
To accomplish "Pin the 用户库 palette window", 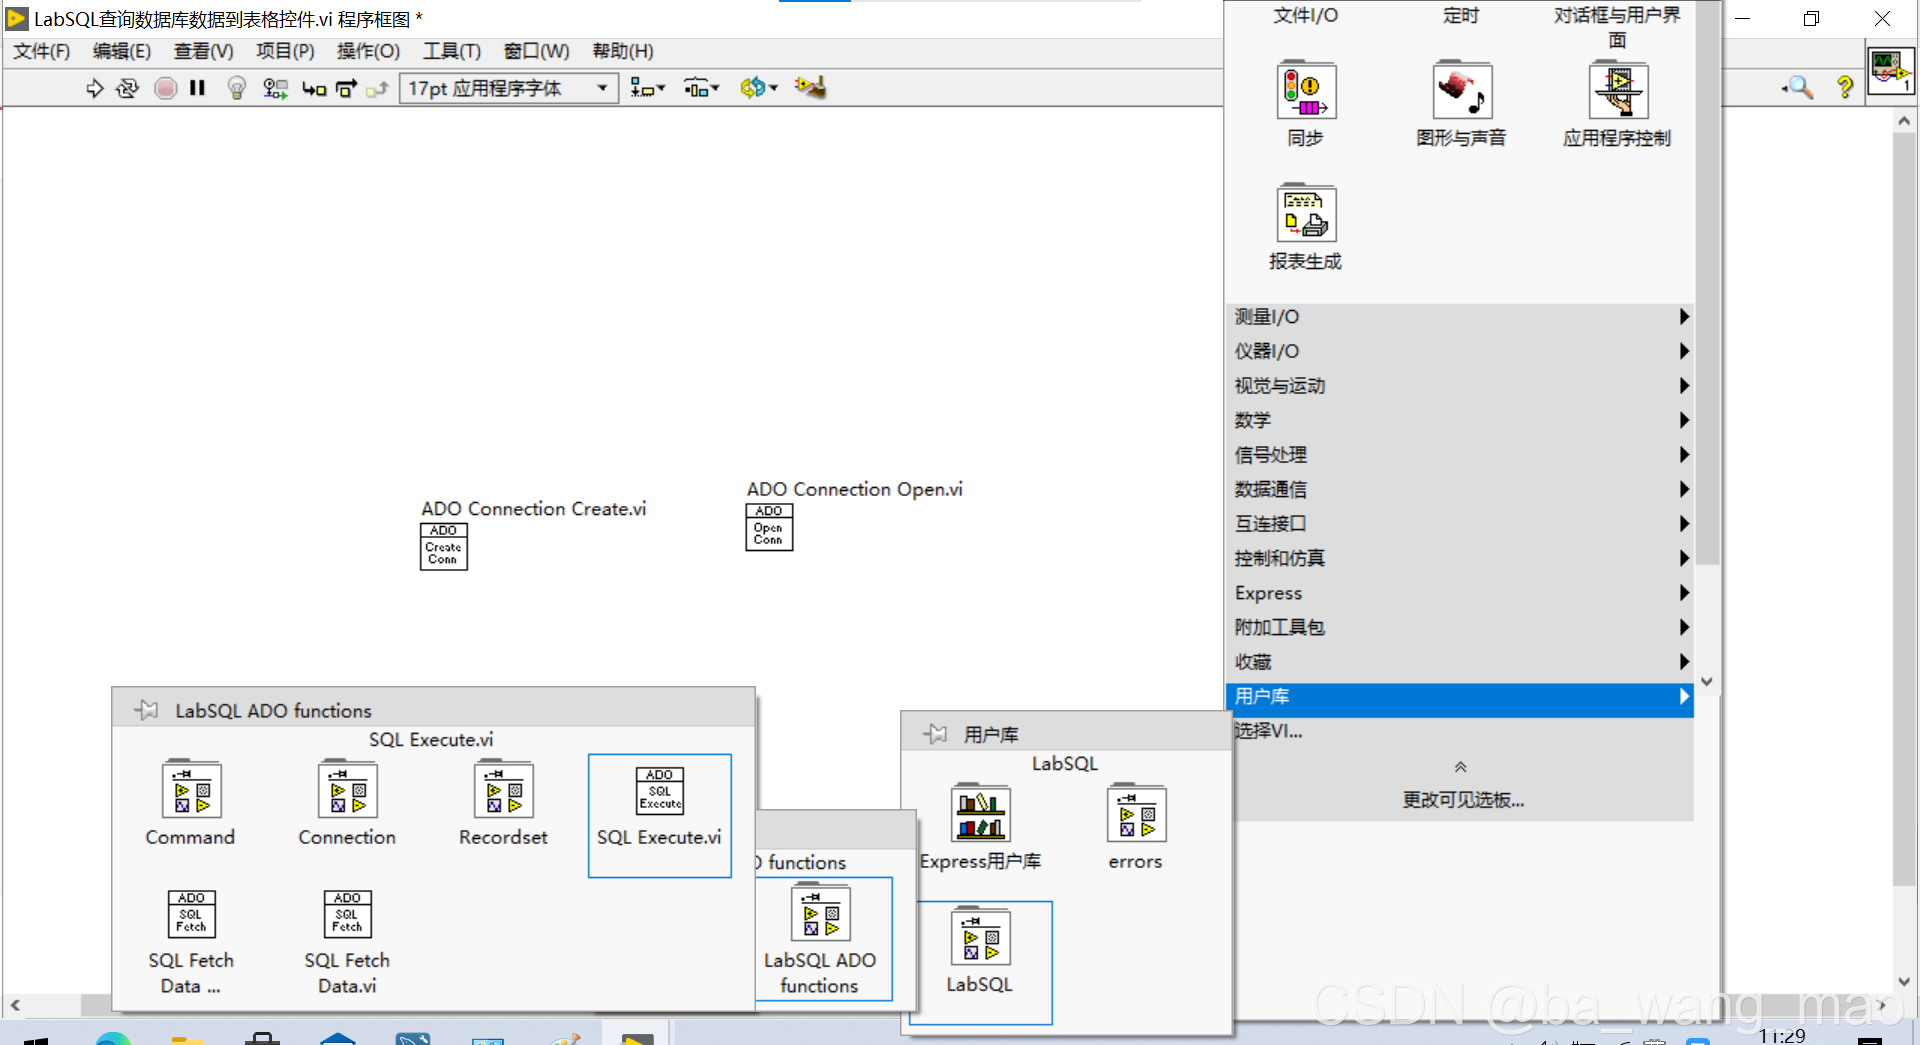I will click(x=936, y=733).
